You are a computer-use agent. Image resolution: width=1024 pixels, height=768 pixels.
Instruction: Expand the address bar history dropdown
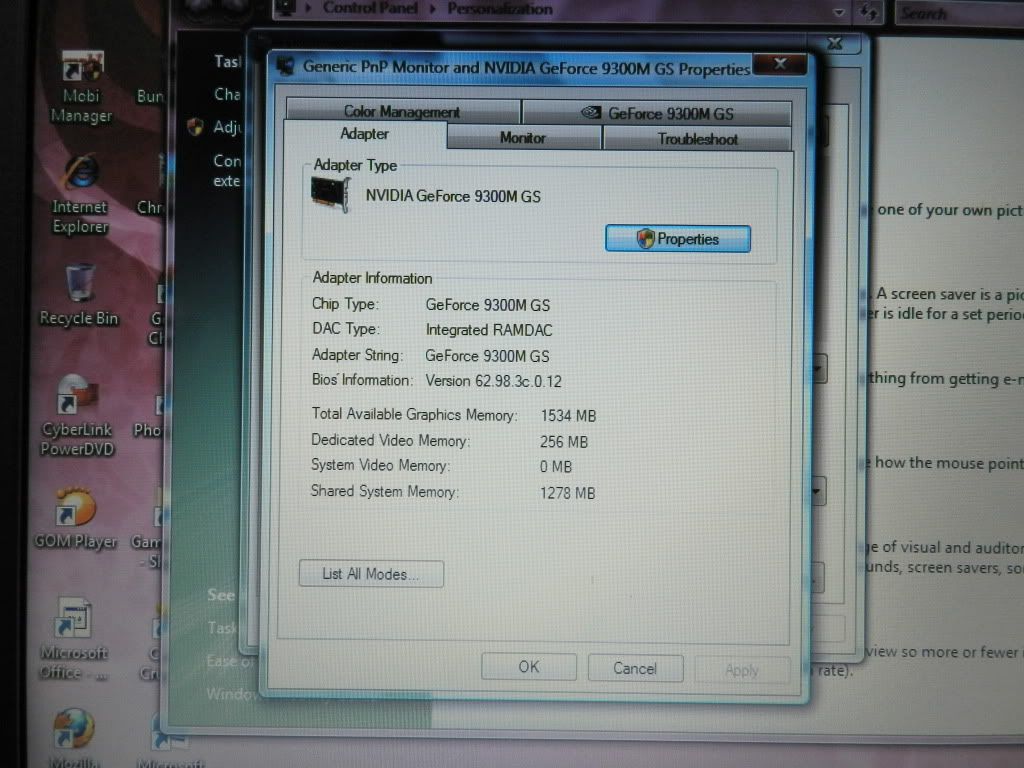coord(839,12)
